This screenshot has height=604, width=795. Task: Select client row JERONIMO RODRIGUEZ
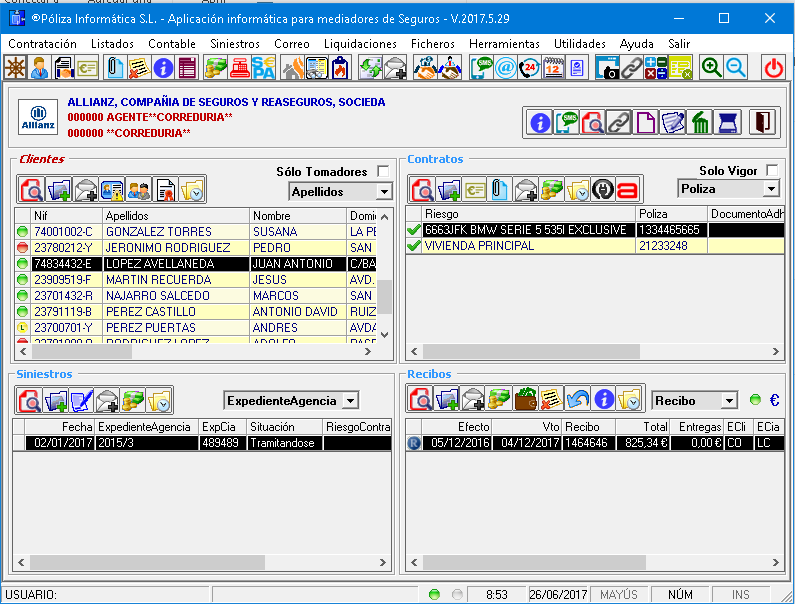[x=196, y=247]
